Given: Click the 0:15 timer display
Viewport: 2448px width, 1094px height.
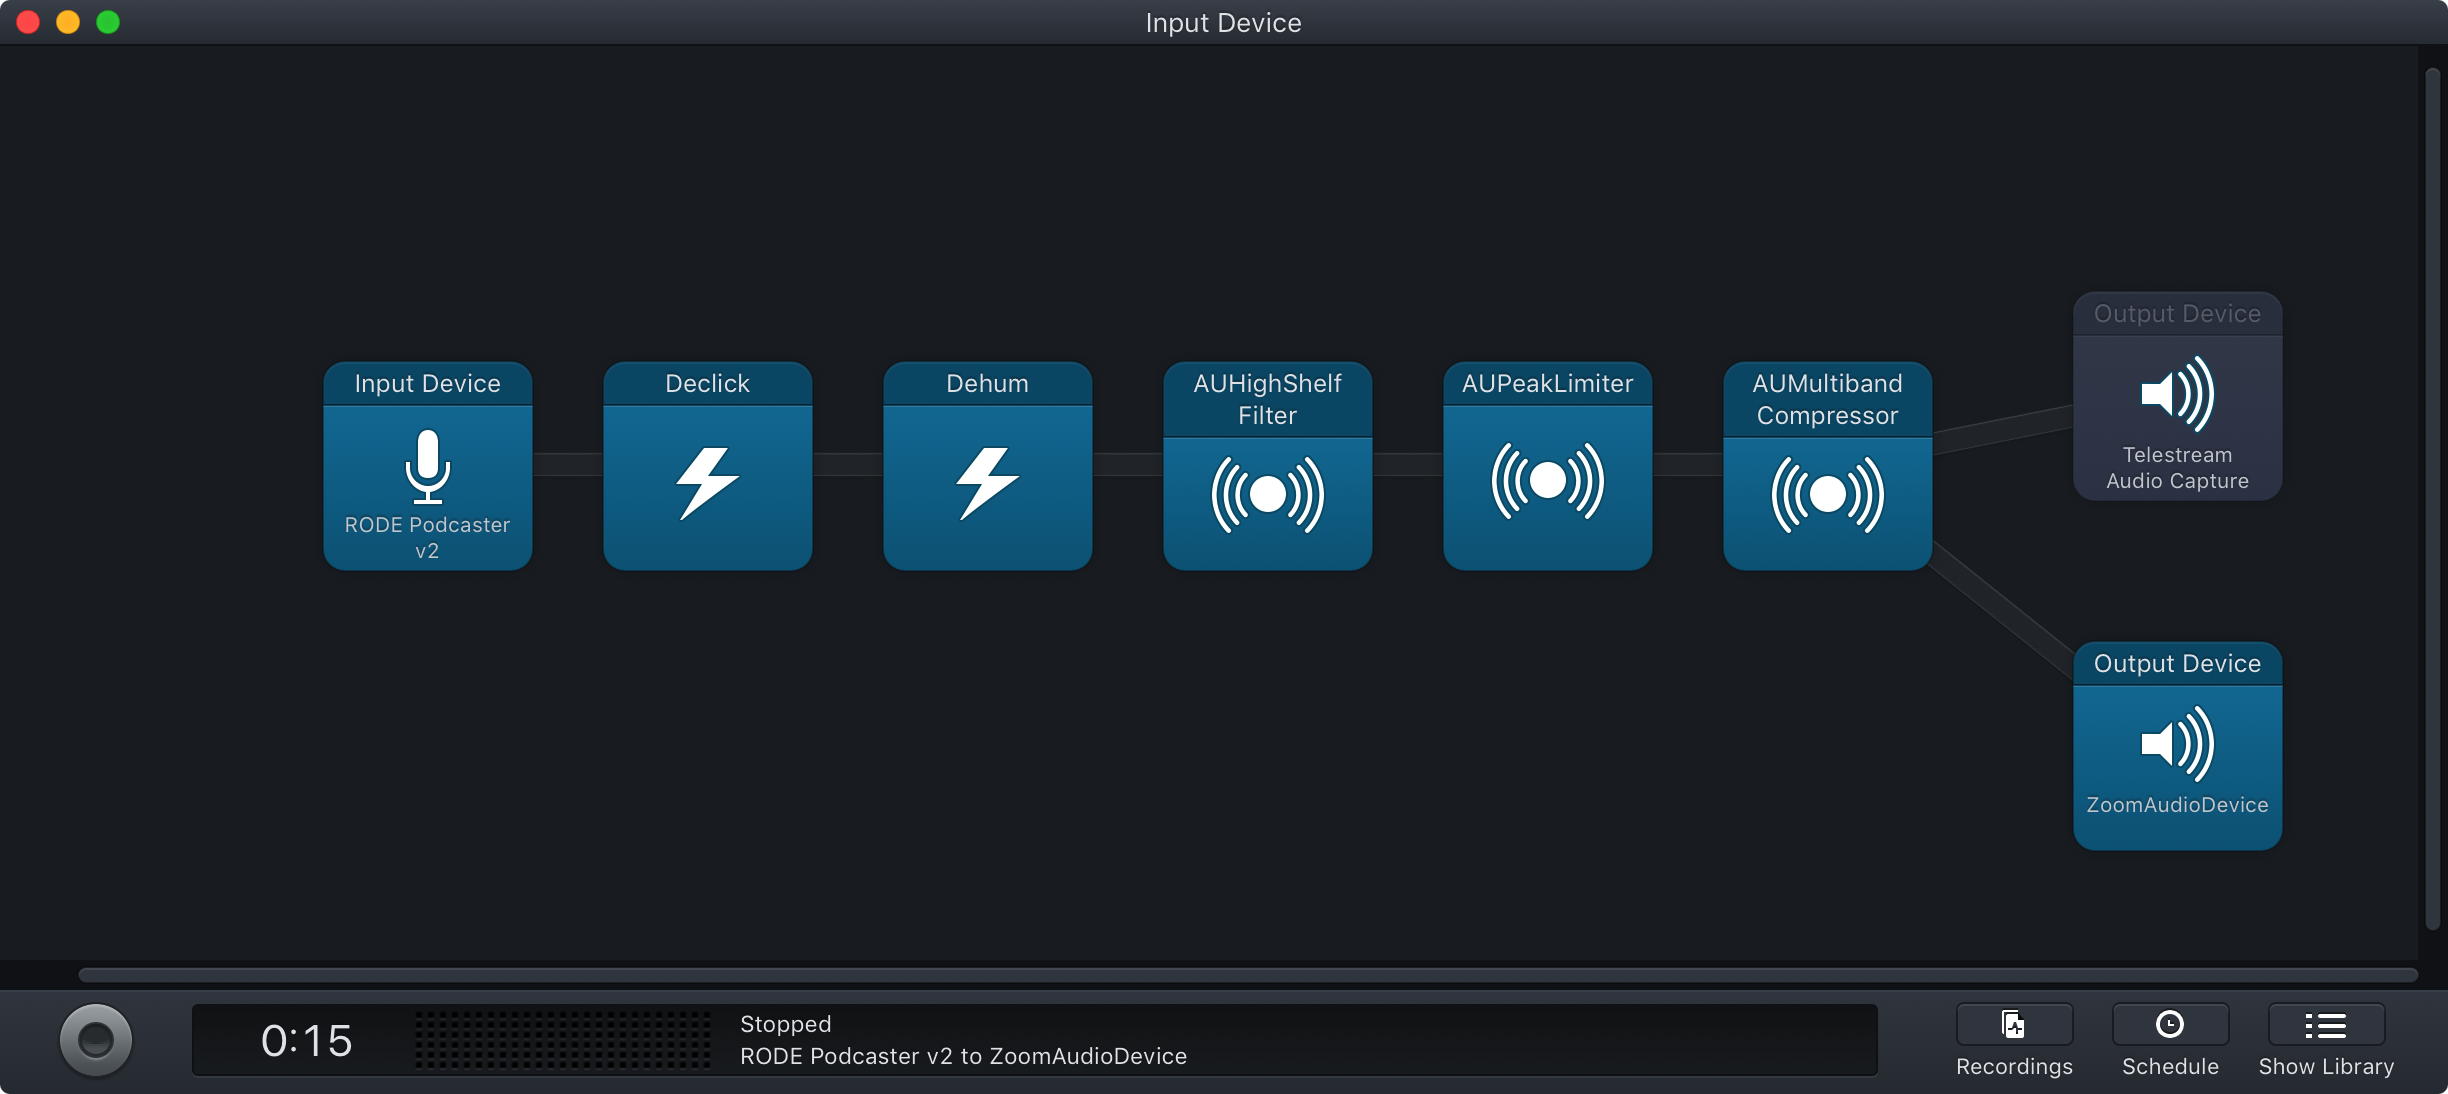Looking at the screenshot, I should coord(306,1041).
